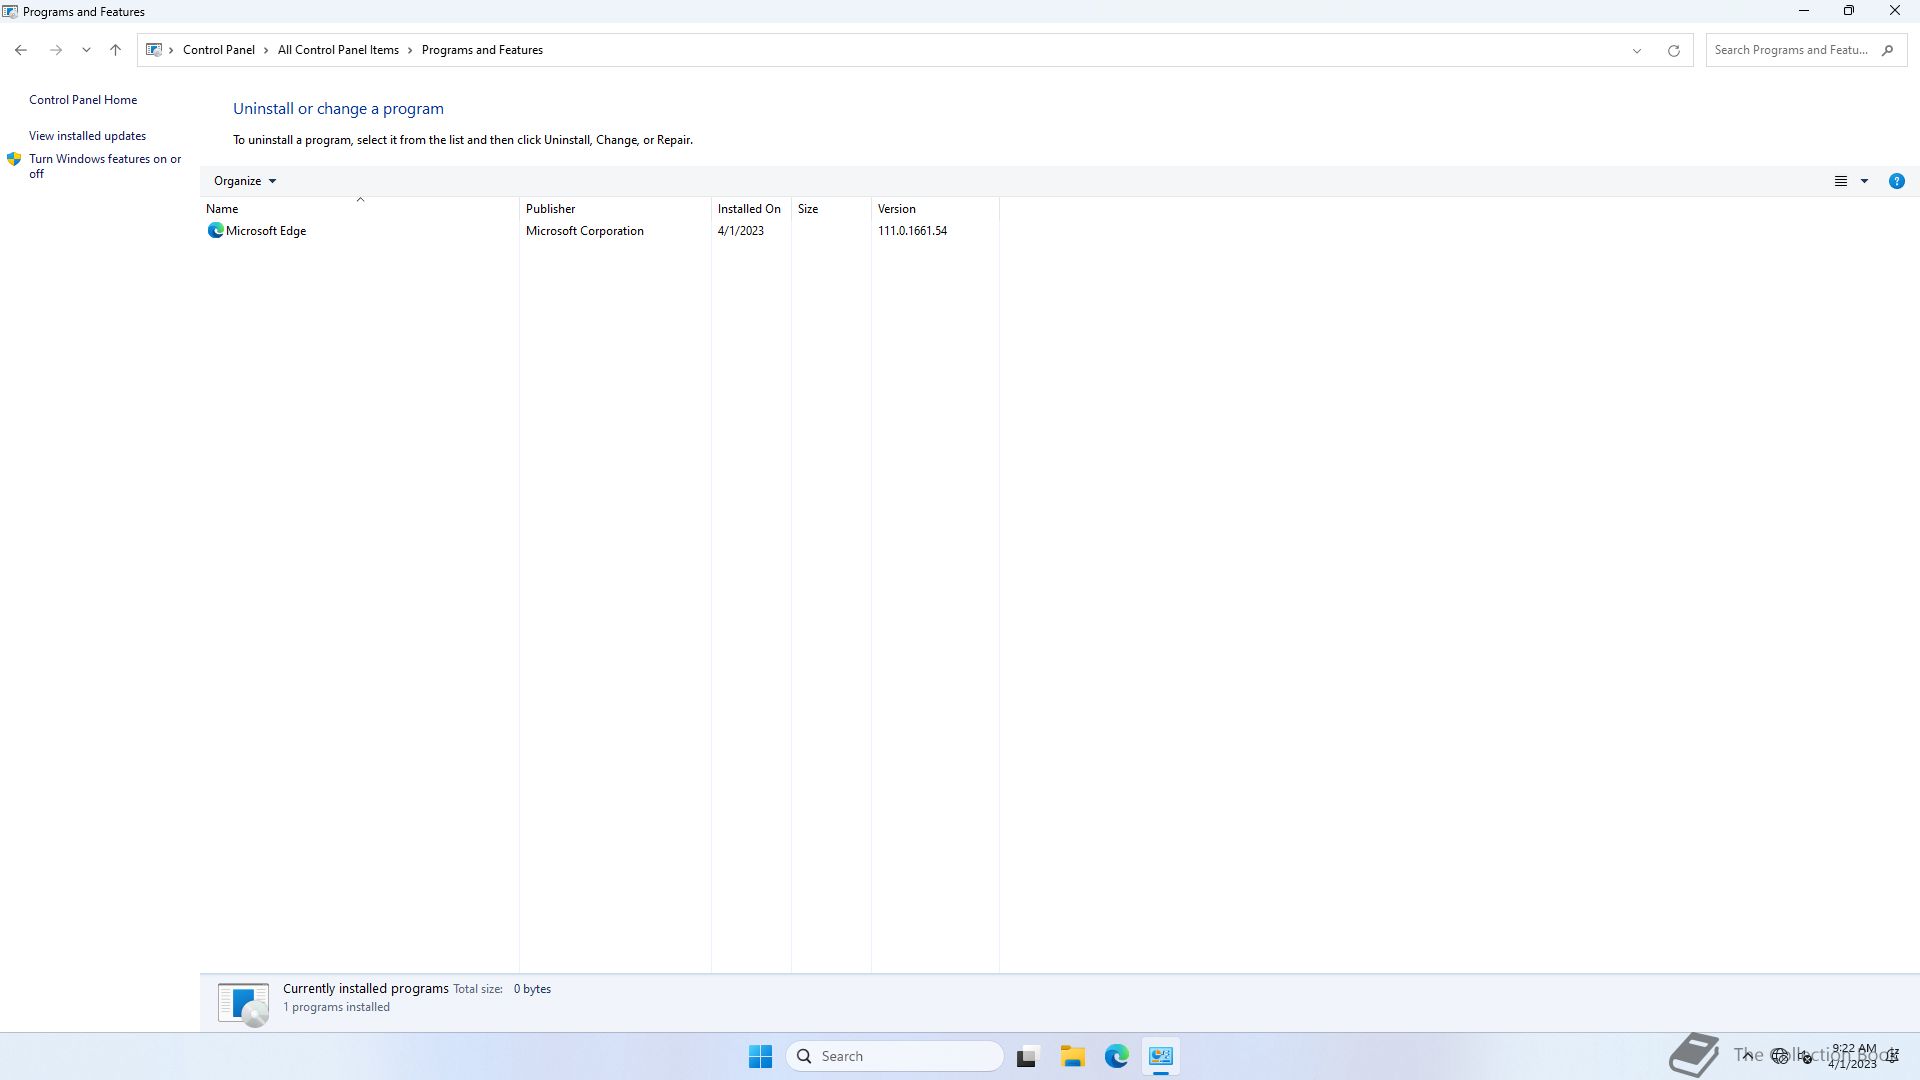
Task: Go back using the navigation arrow
Action: [21, 50]
